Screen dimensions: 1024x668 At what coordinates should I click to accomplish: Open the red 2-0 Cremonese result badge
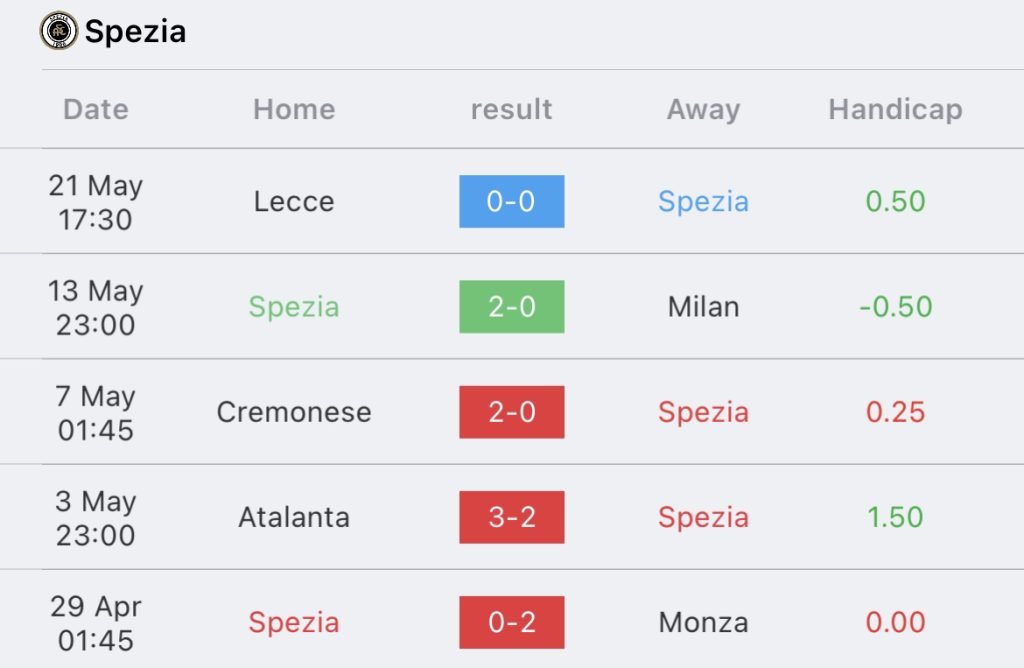tap(511, 412)
